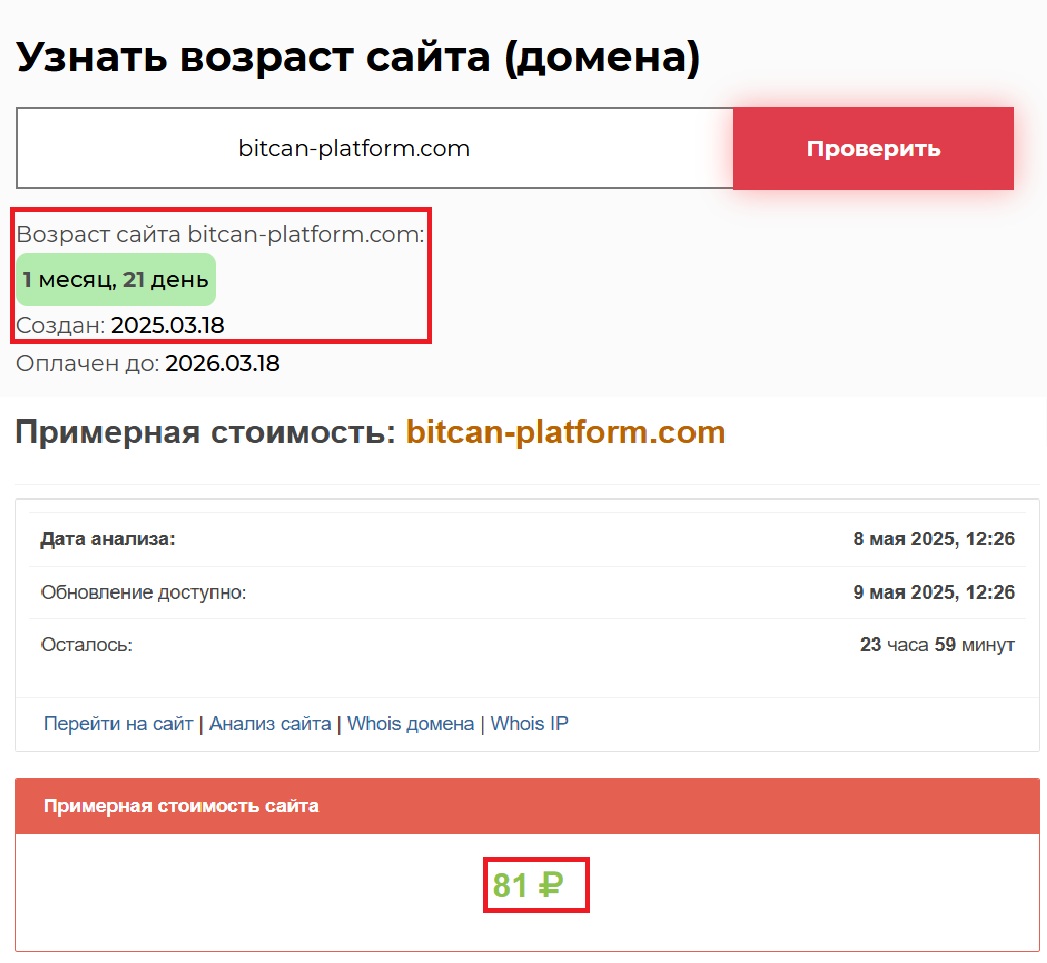1047x963 pixels.
Task: Click the Осталось label
Action: [86, 645]
